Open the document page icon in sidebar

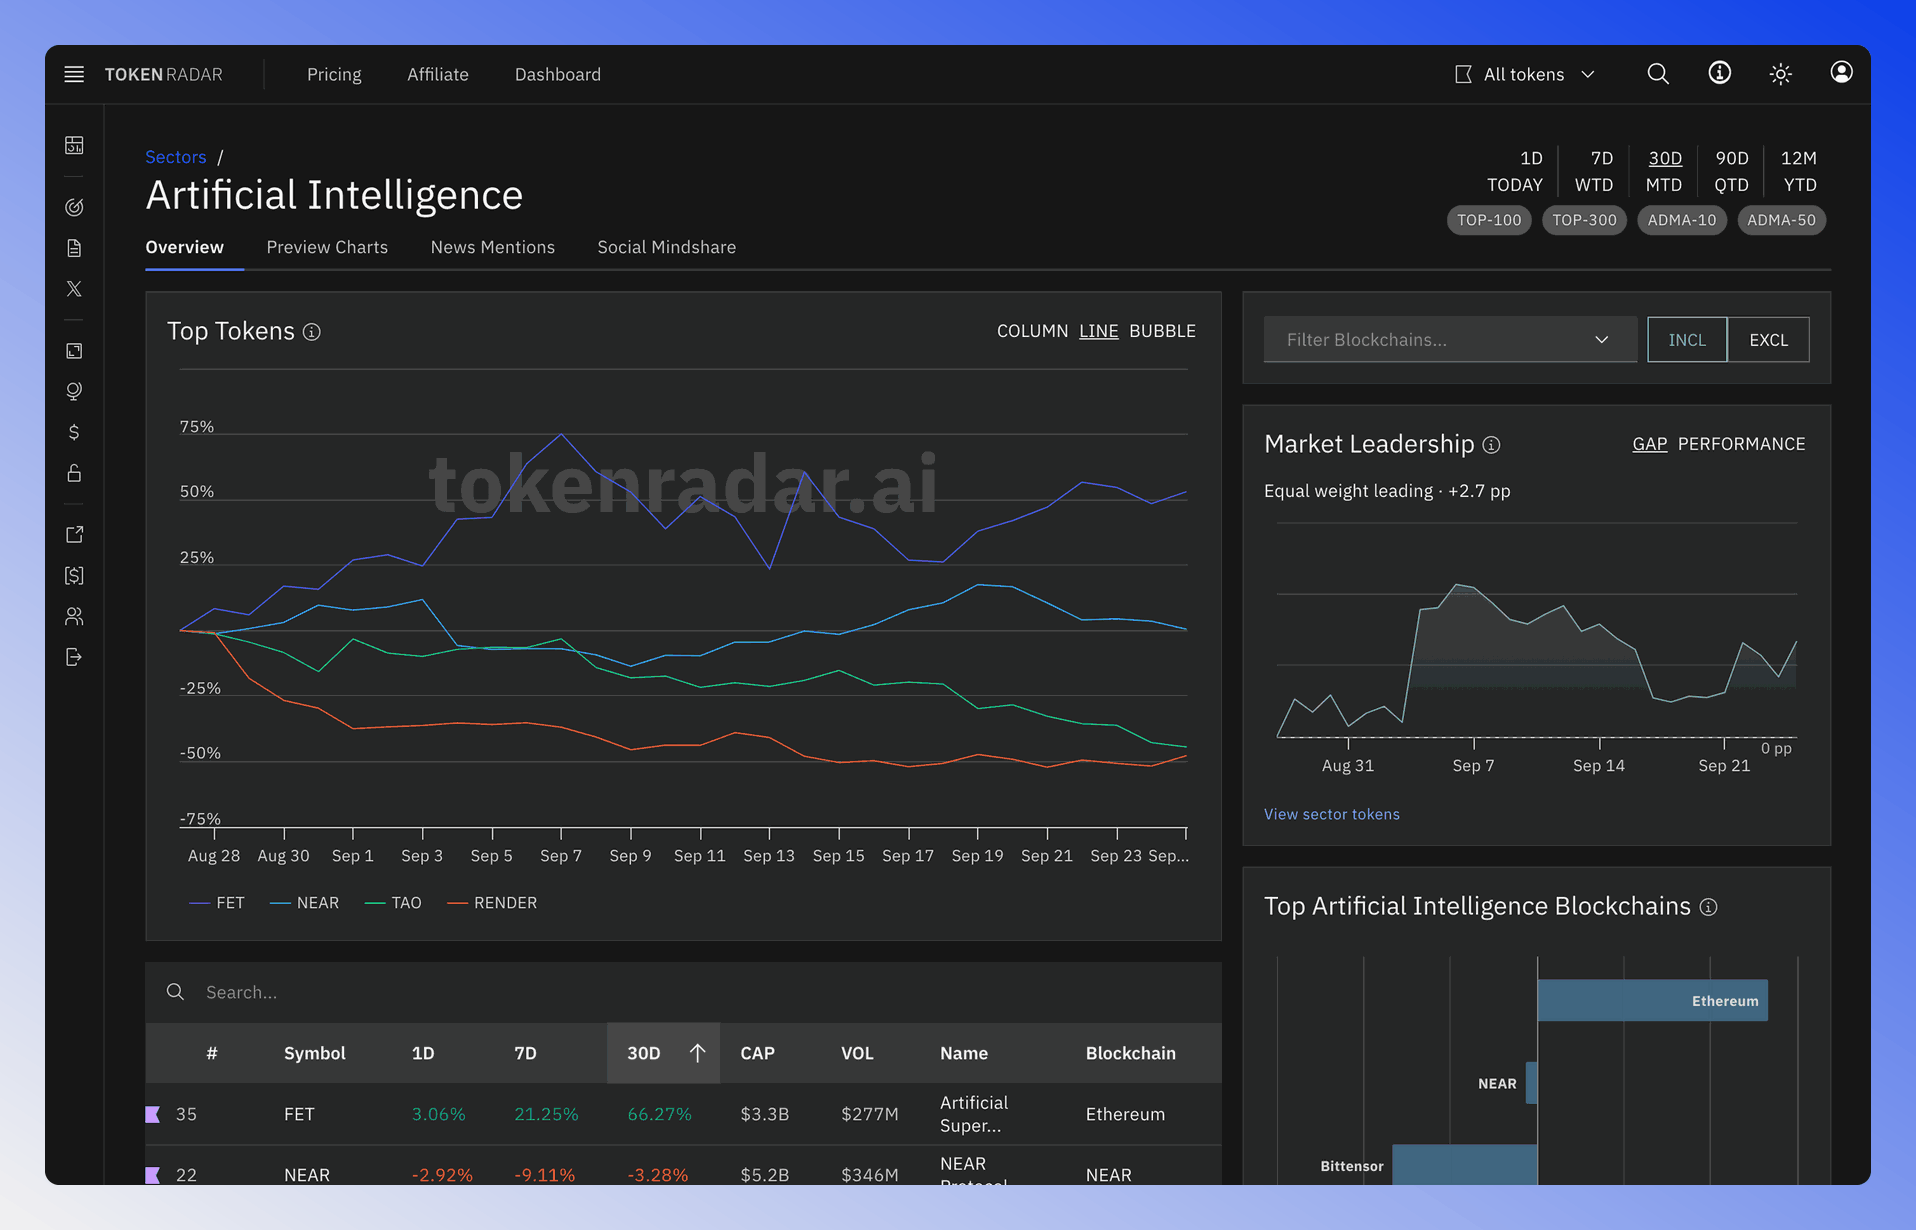tap(74, 248)
